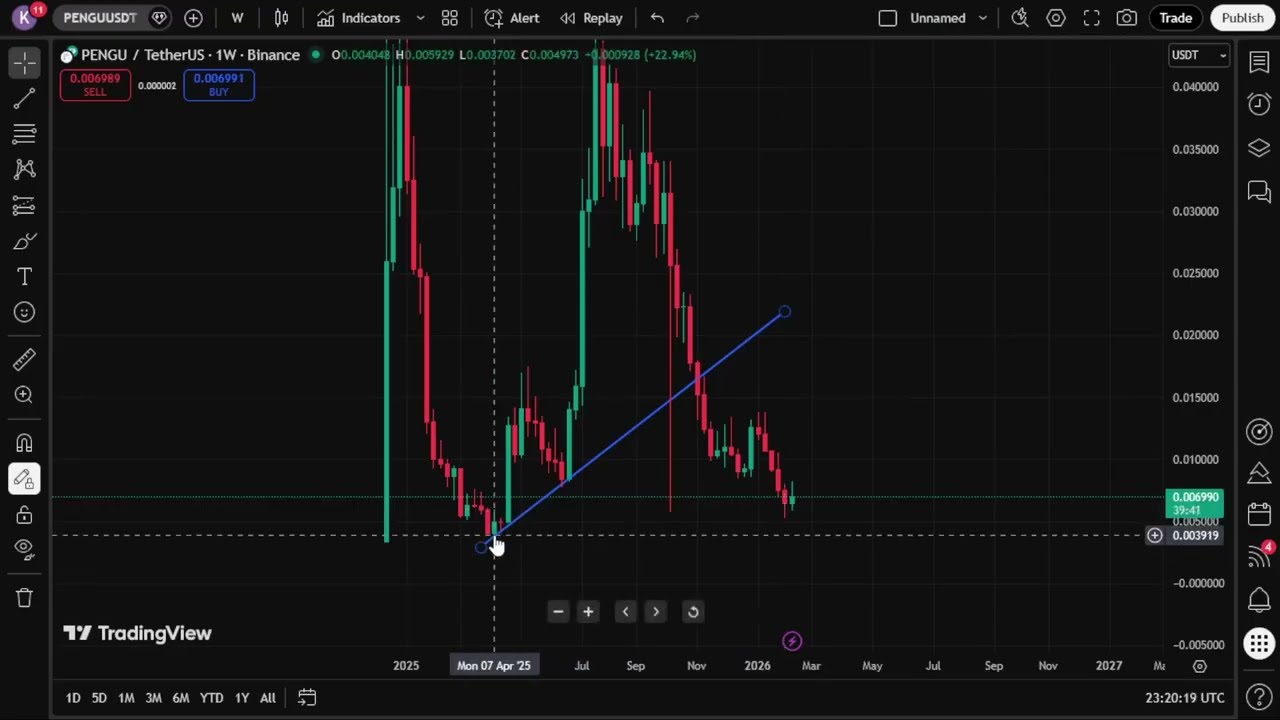This screenshot has width=1280, height=720.
Task: Select the 1M date range
Action: (126, 698)
